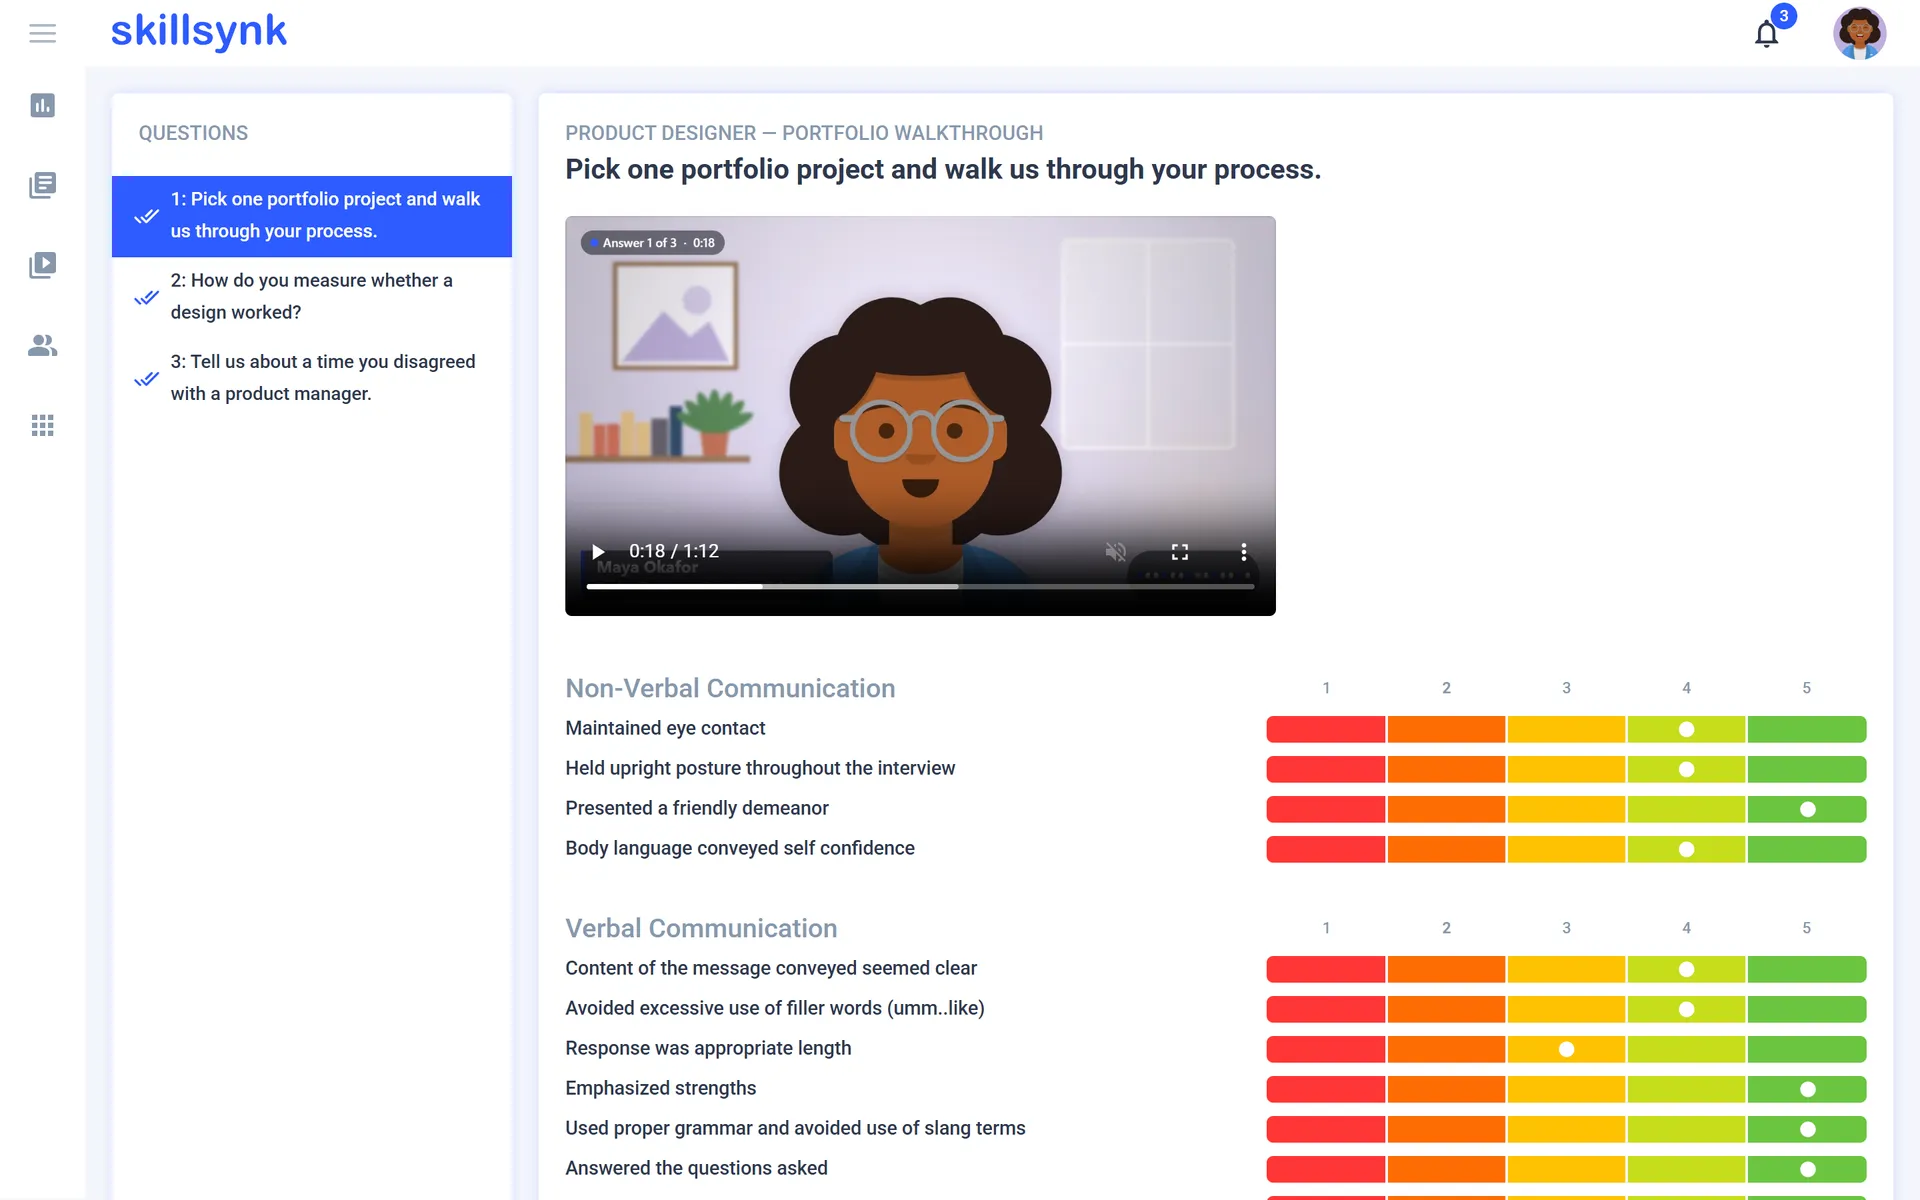Rate Response appropriate length as 4
Screen dimensions: 1920x1200
(1686, 1049)
